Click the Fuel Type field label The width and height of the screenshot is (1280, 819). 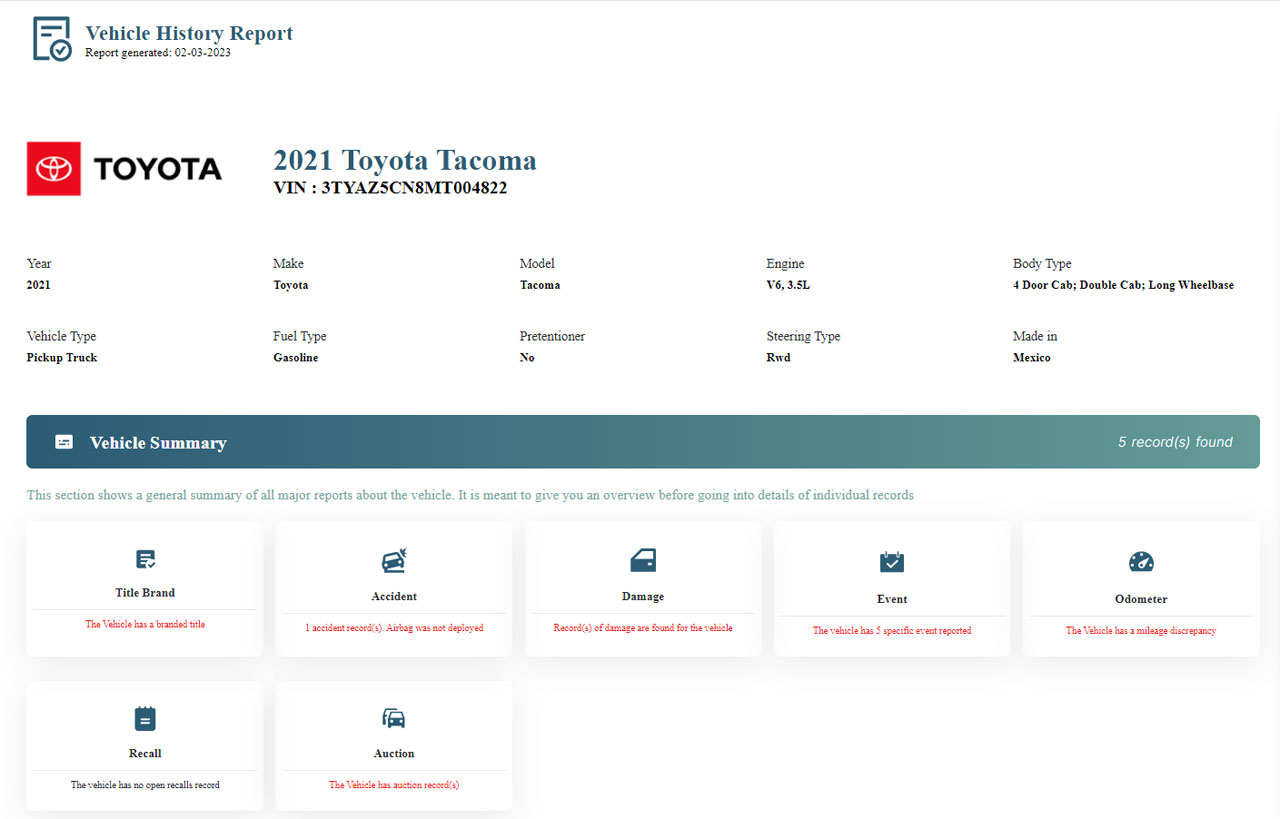300,337
